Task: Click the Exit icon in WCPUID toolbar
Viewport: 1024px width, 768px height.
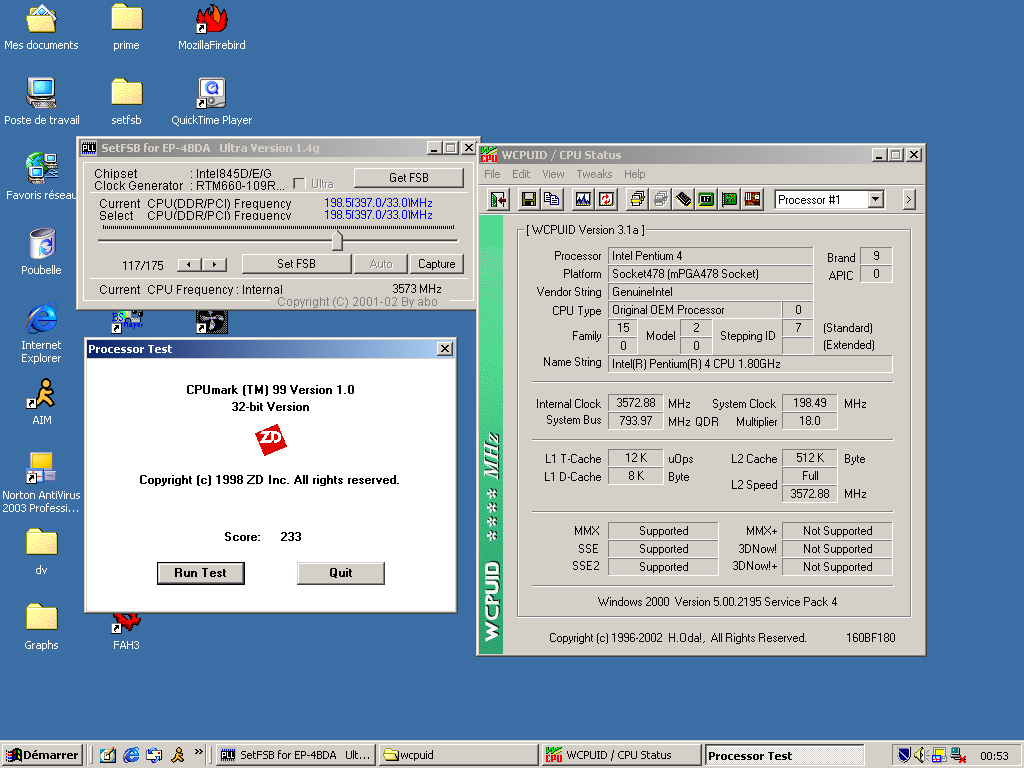Action: (499, 199)
